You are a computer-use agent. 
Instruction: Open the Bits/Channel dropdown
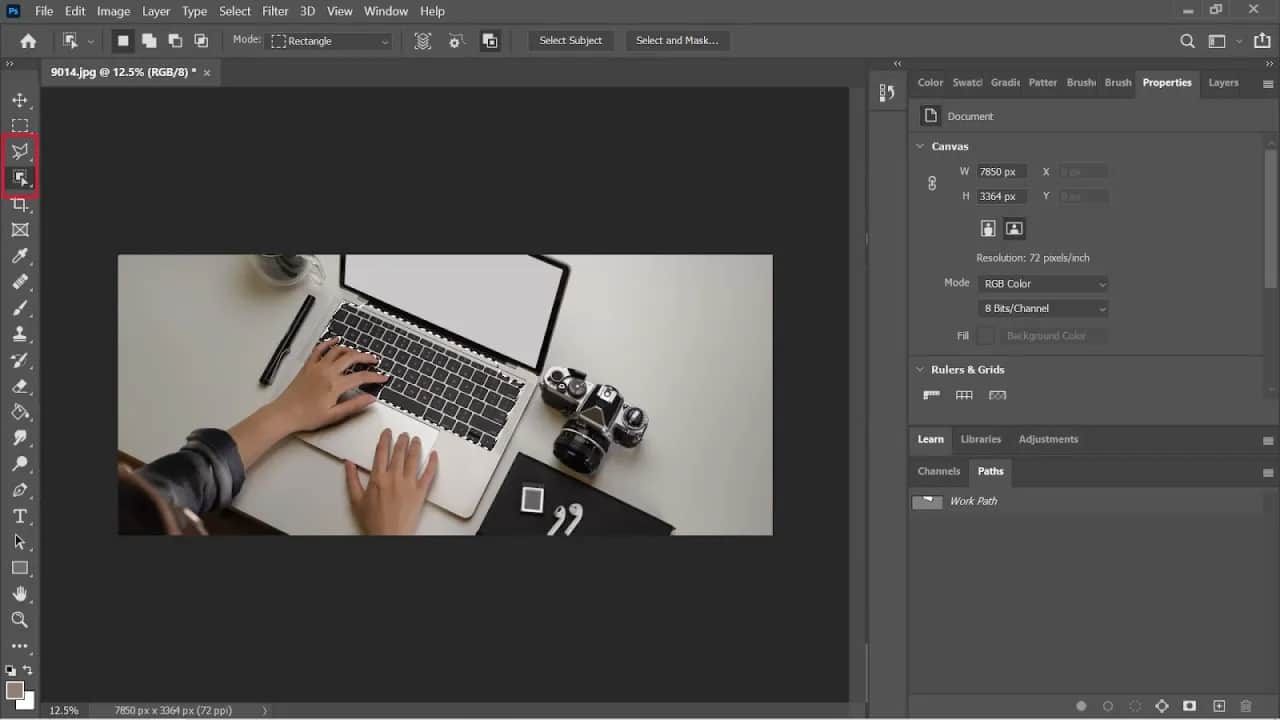pyautogui.click(x=1043, y=308)
